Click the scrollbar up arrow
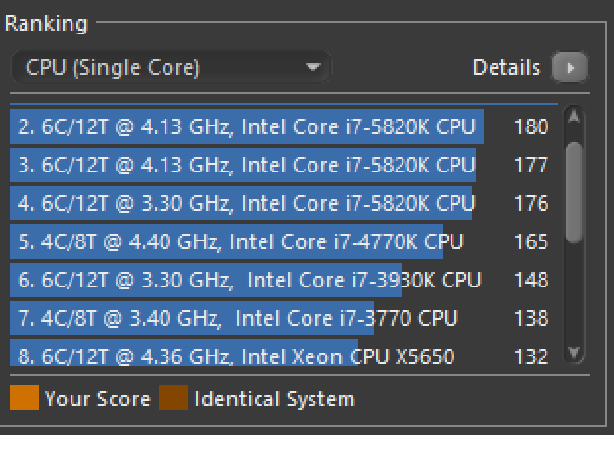614x460 pixels. coord(574,117)
